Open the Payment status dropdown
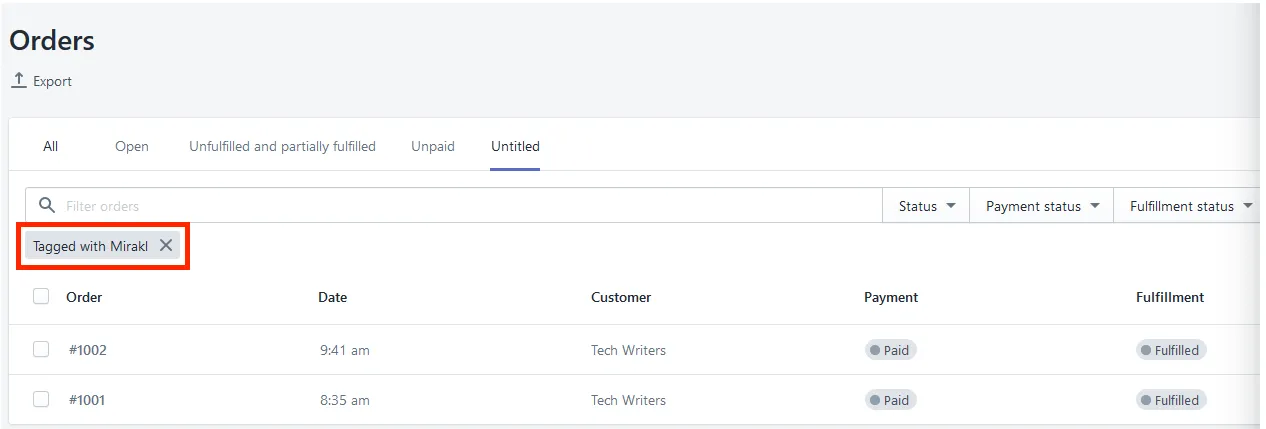1266x429 pixels. (1042, 206)
